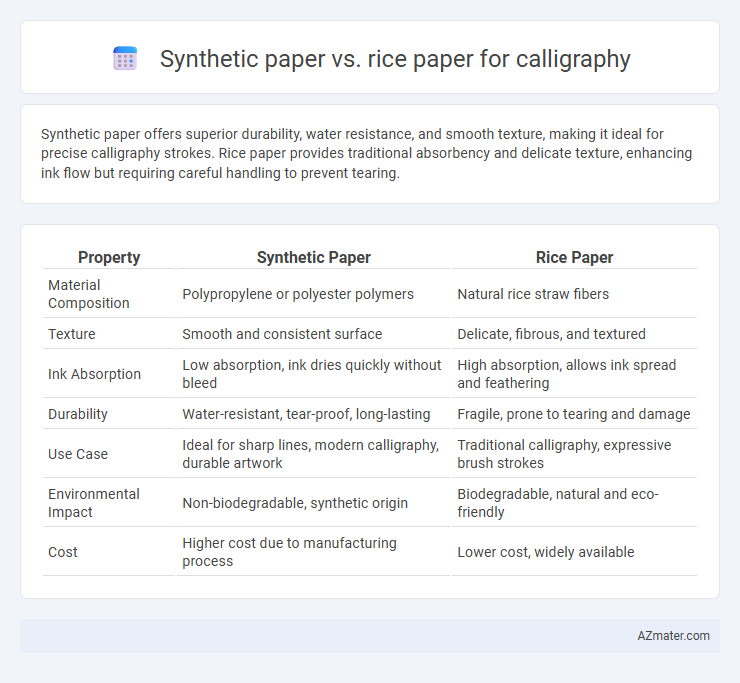Click the 'Rice Paper' column header

click(x=574, y=257)
